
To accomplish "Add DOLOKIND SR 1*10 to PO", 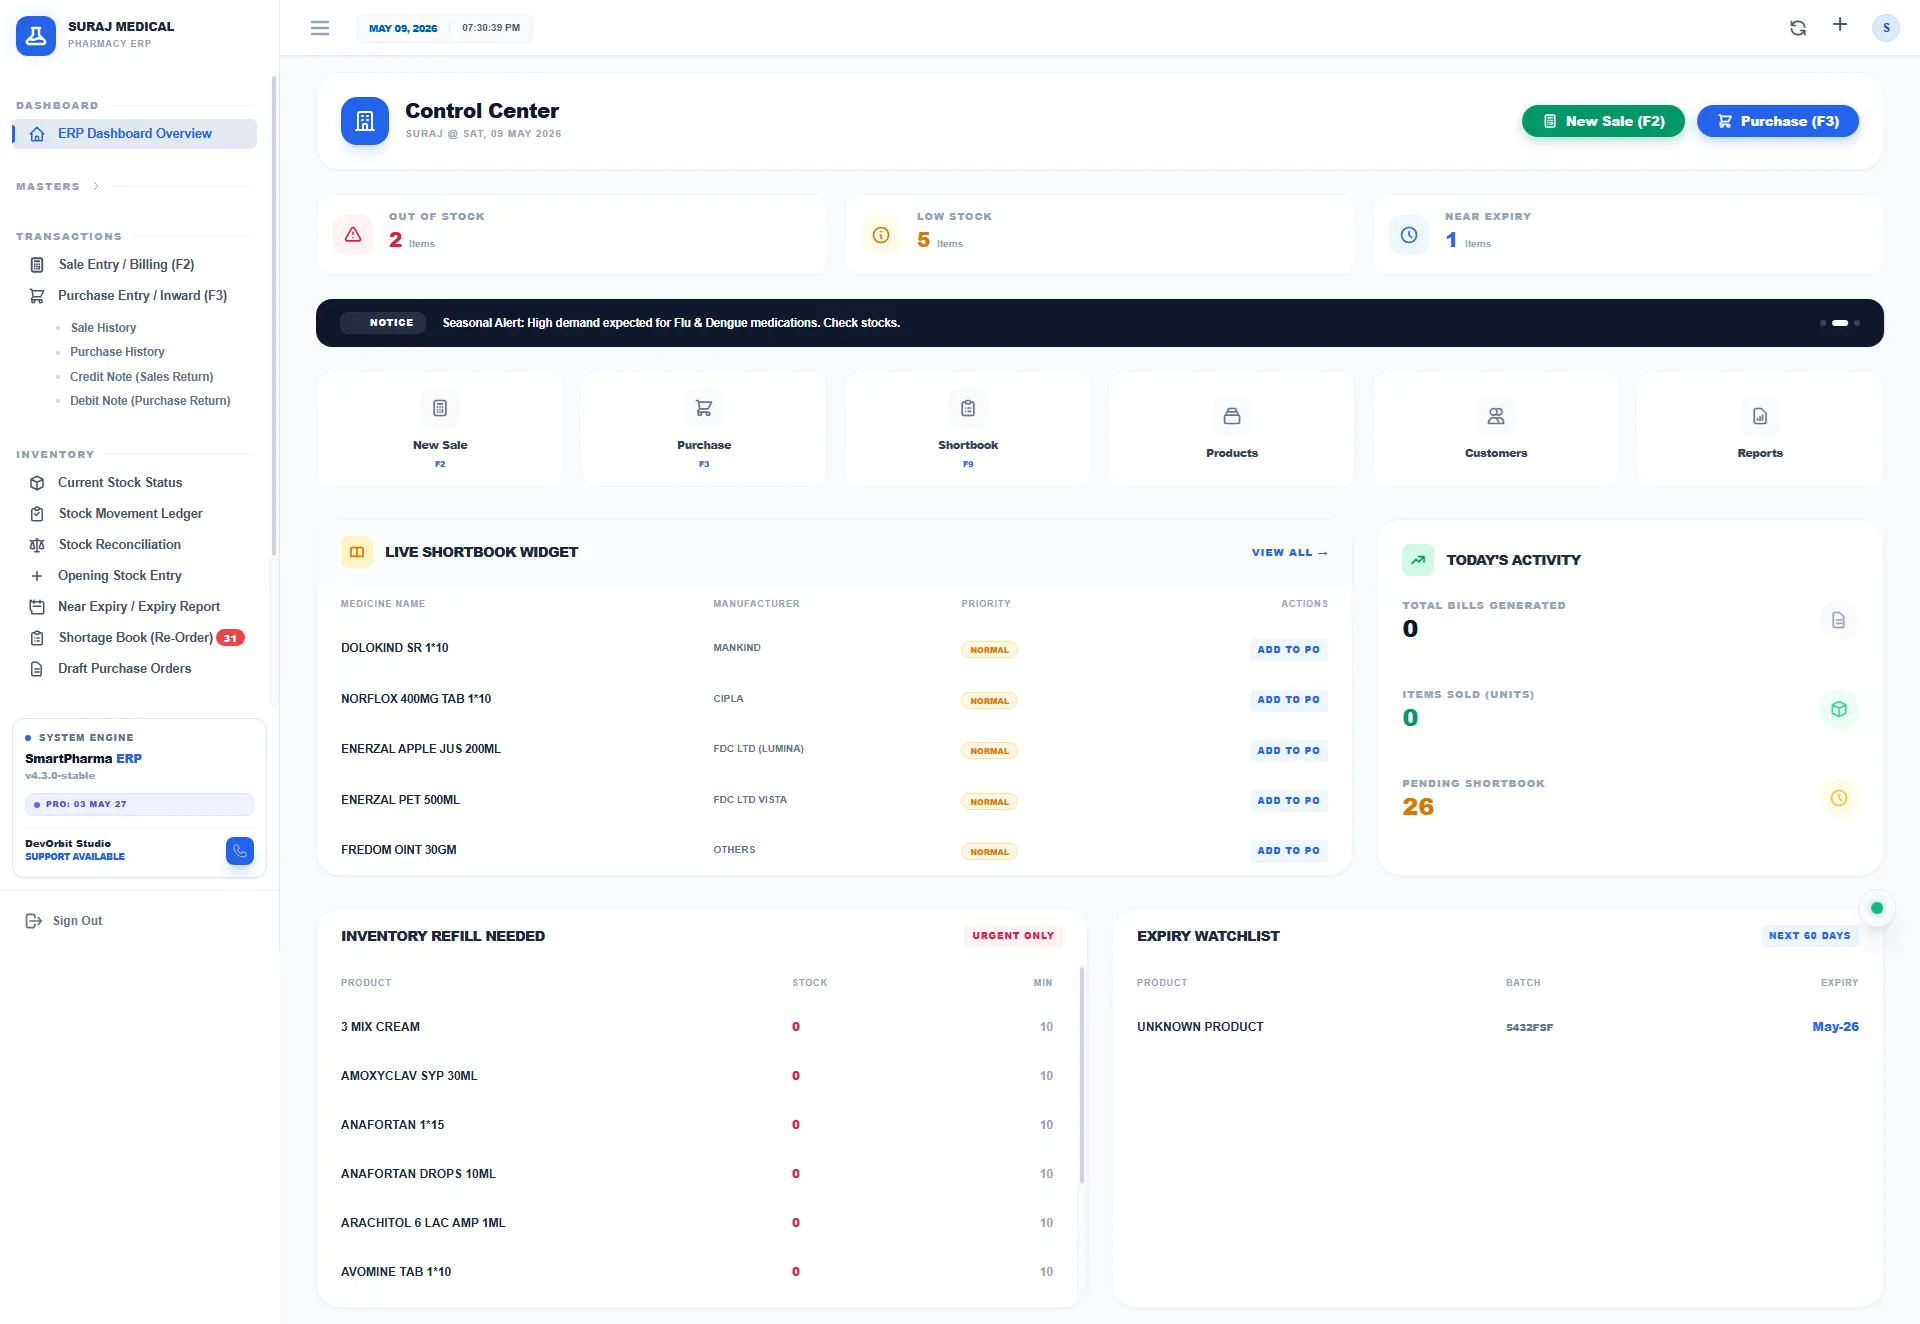I will tap(1288, 649).
